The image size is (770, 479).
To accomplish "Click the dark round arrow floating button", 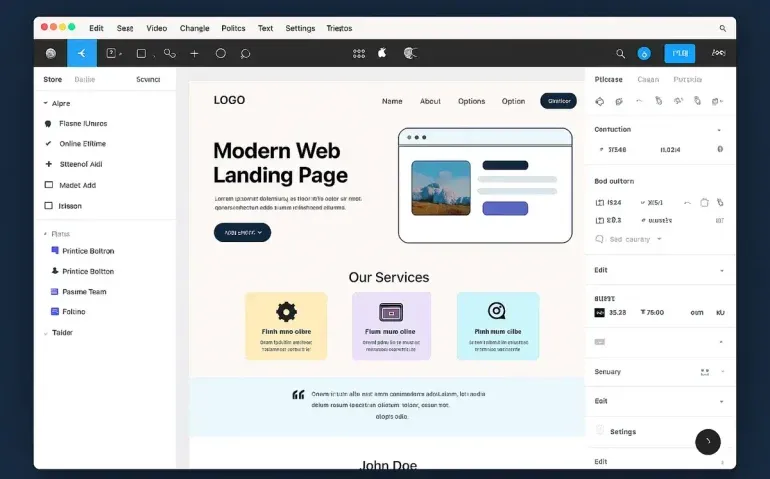I will click(708, 442).
